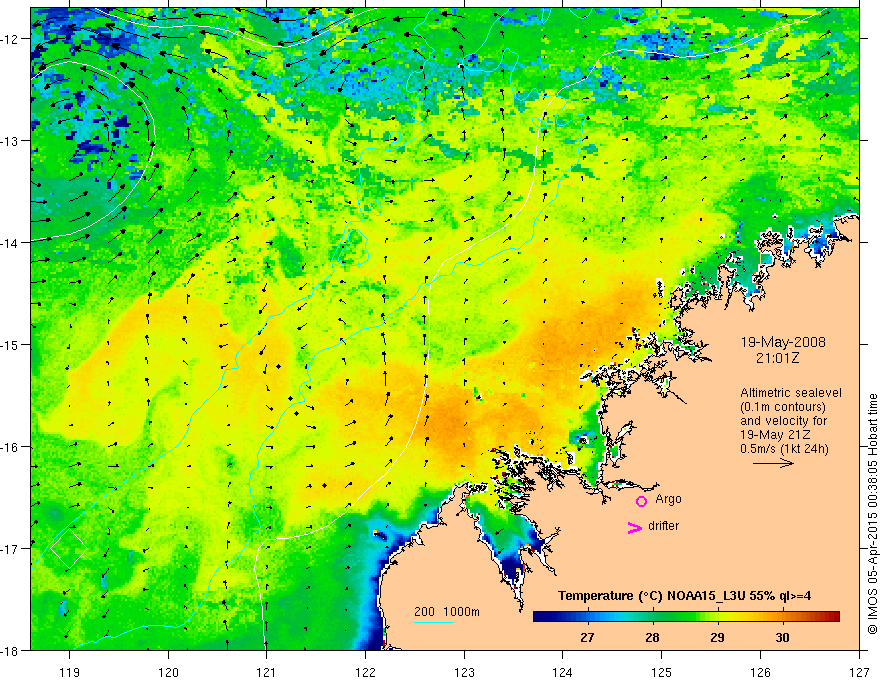This screenshot has width=880, height=680.
Task: Click latitude axis label -17
Action: click(x=12, y=548)
